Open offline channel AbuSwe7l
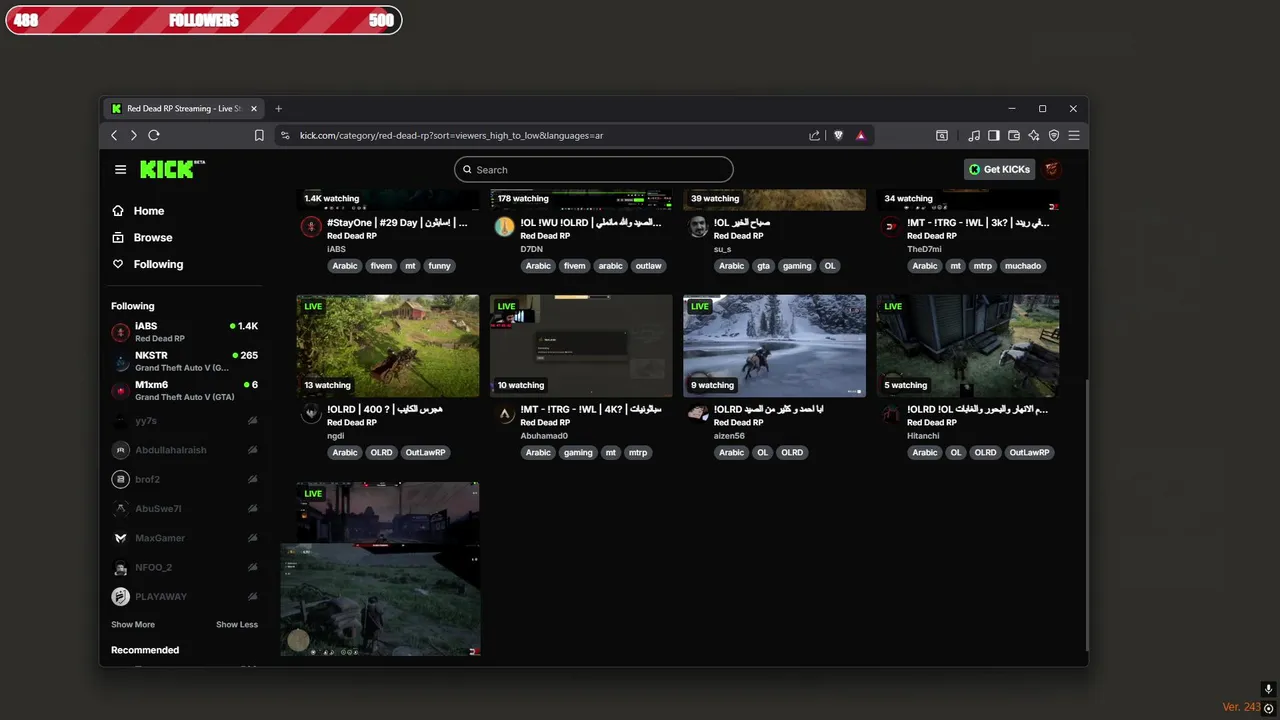The height and width of the screenshot is (720, 1280). [x=185, y=508]
